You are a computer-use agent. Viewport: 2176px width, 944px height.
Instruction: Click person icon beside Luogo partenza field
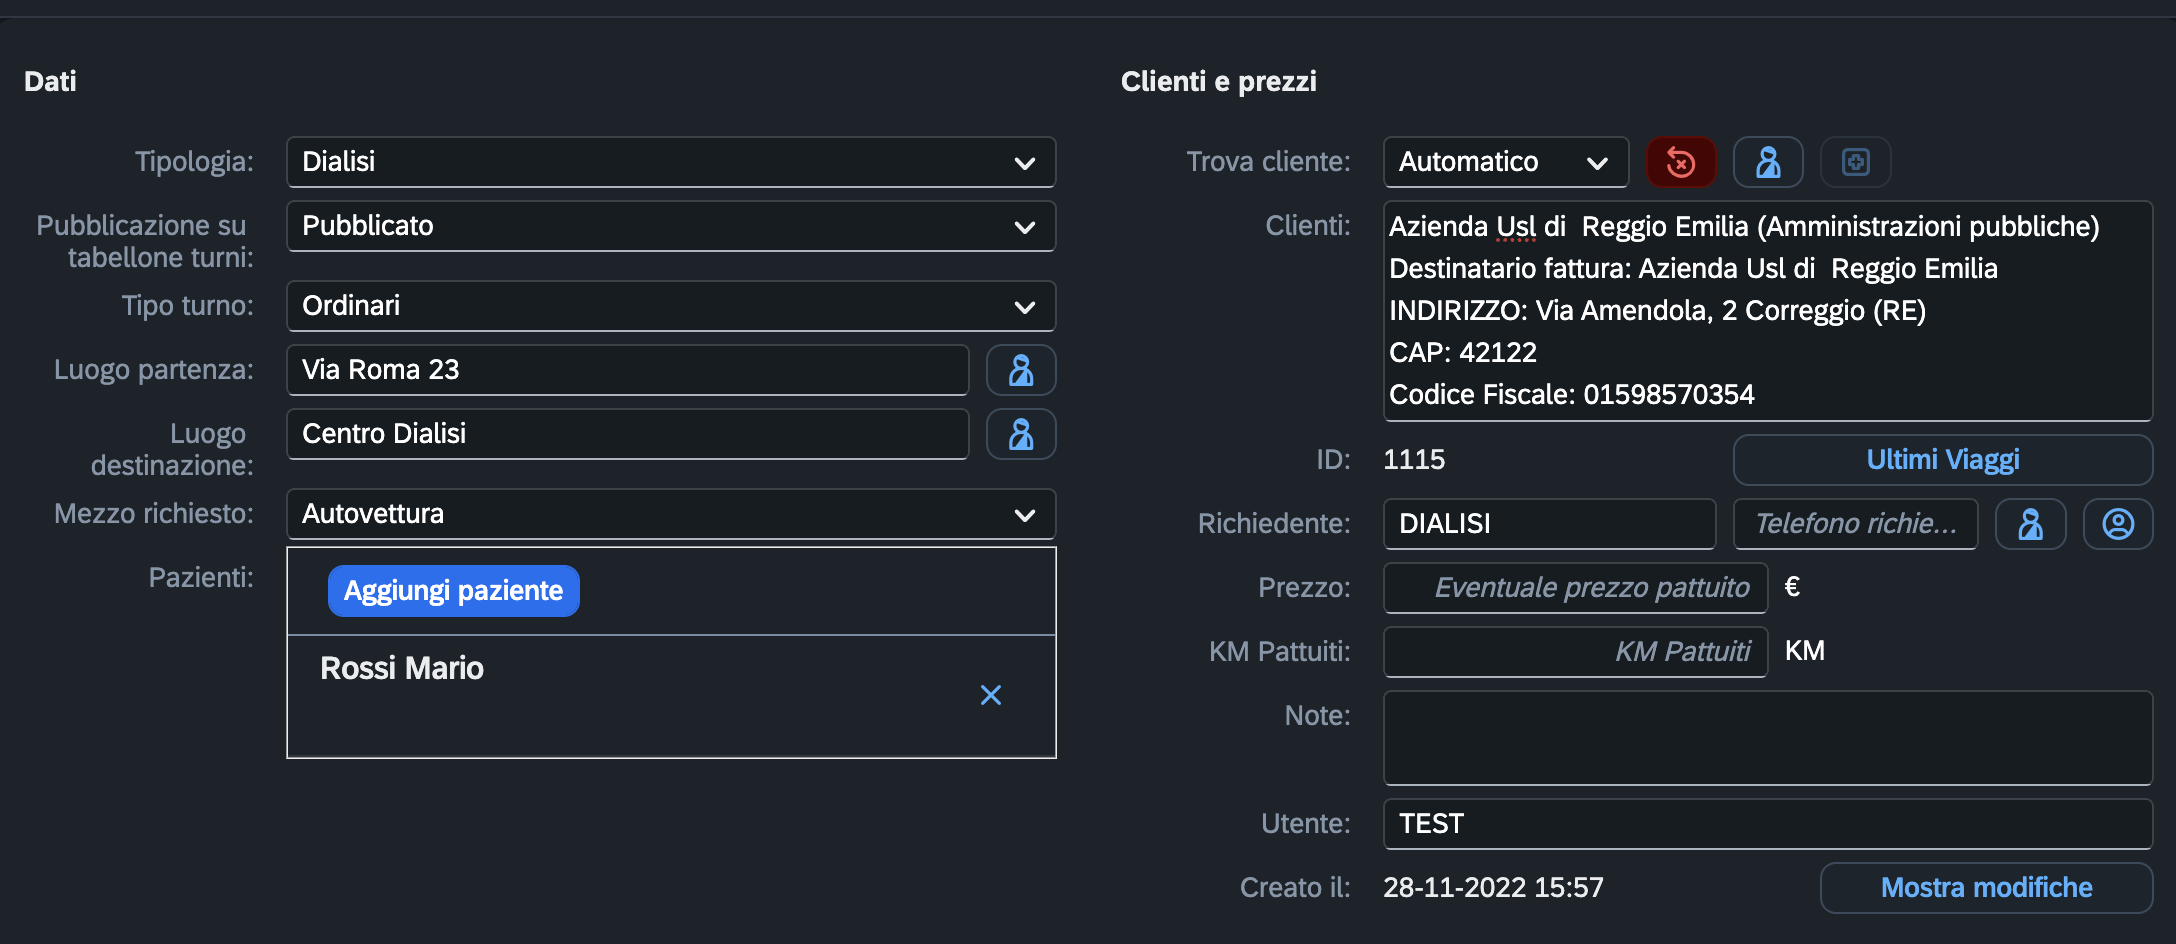pos(1021,370)
